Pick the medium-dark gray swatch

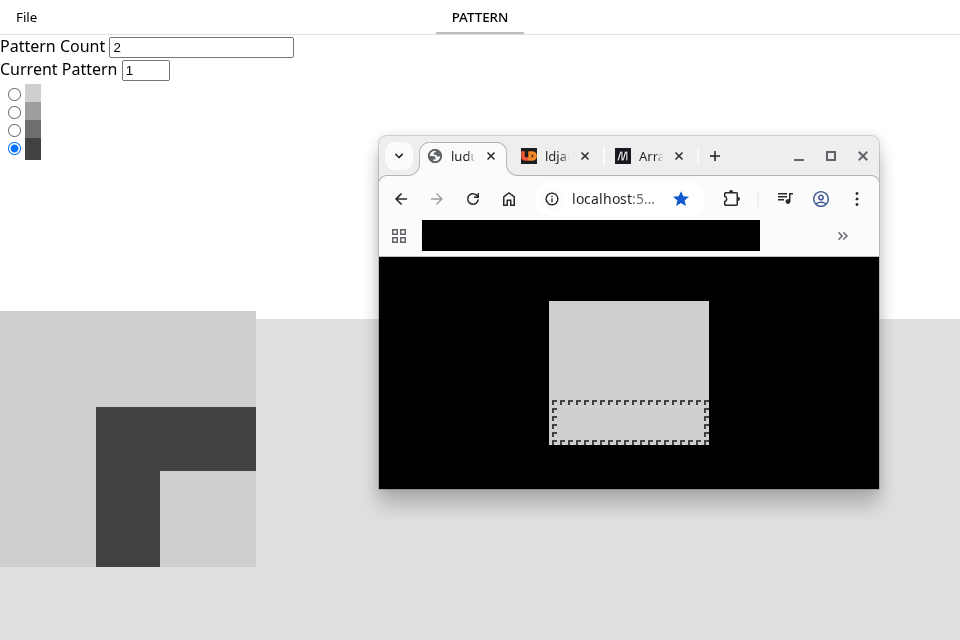(33, 129)
